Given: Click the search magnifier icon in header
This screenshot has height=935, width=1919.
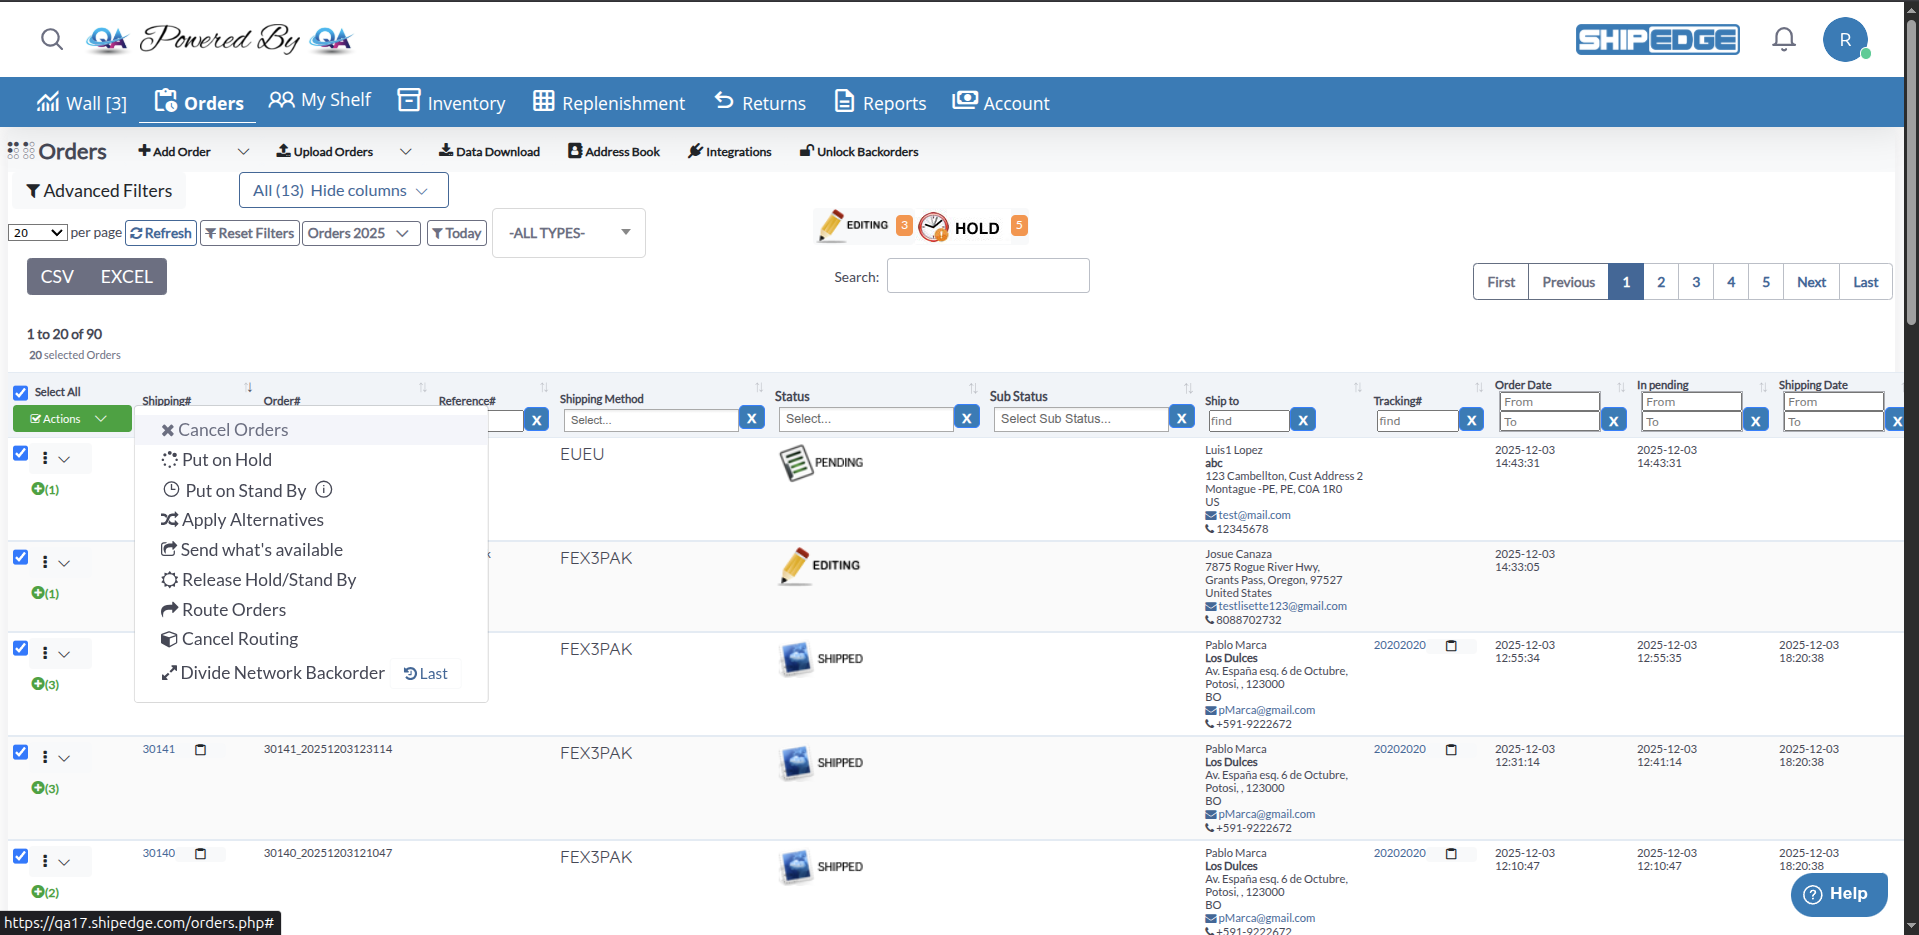Looking at the screenshot, I should (x=52, y=39).
